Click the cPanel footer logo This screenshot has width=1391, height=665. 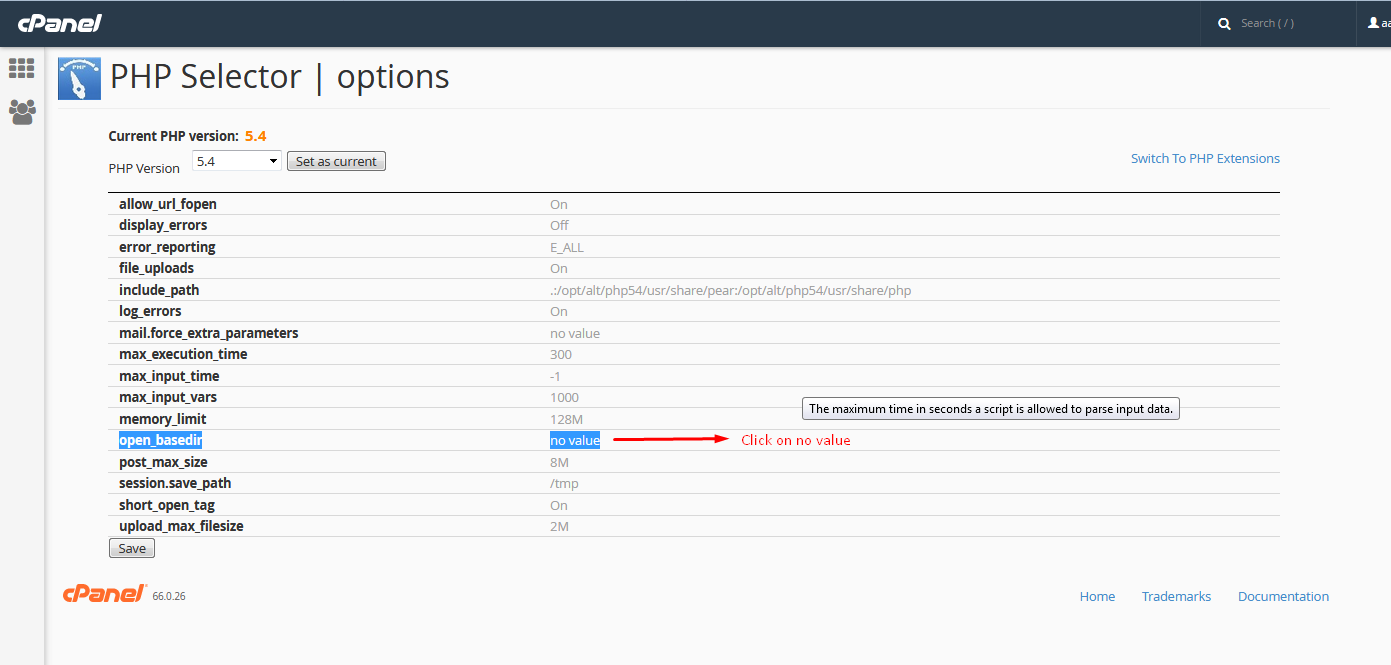pos(105,594)
